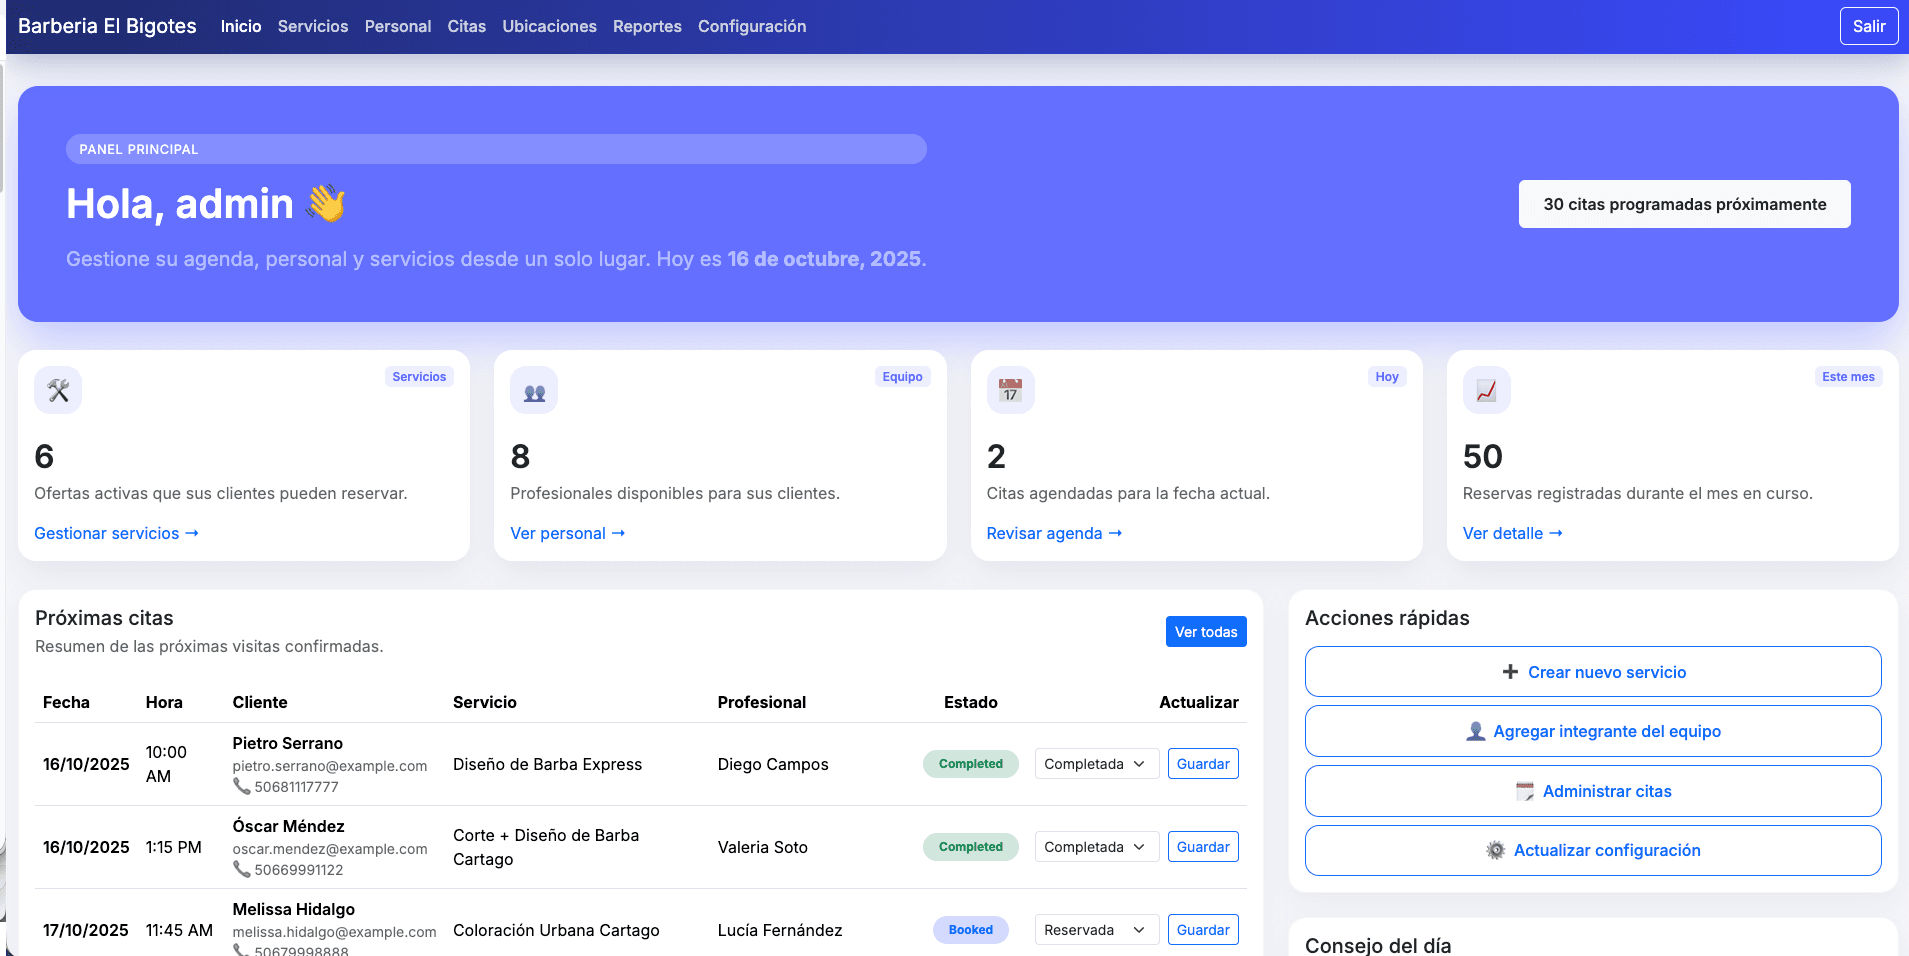Image resolution: width=1909 pixels, height=956 pixels.
Task: Click the calendar icon on Hoy card
Action: (1010, 390)
